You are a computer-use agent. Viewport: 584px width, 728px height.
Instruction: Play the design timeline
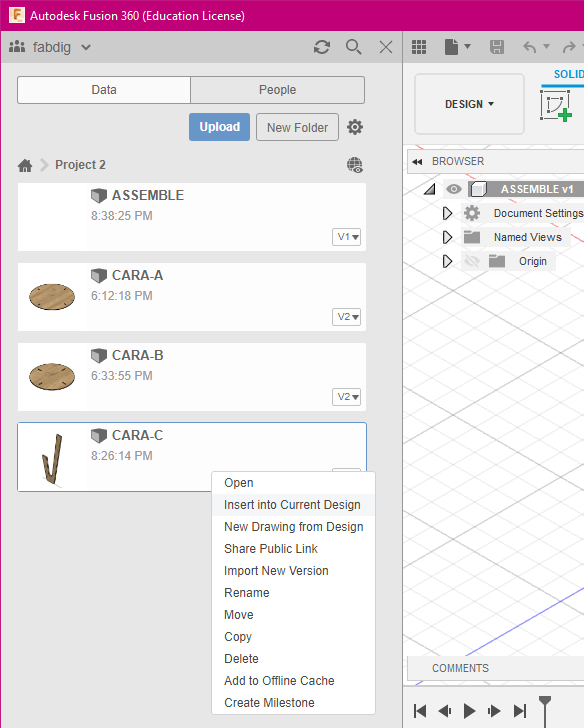point(469,711)
